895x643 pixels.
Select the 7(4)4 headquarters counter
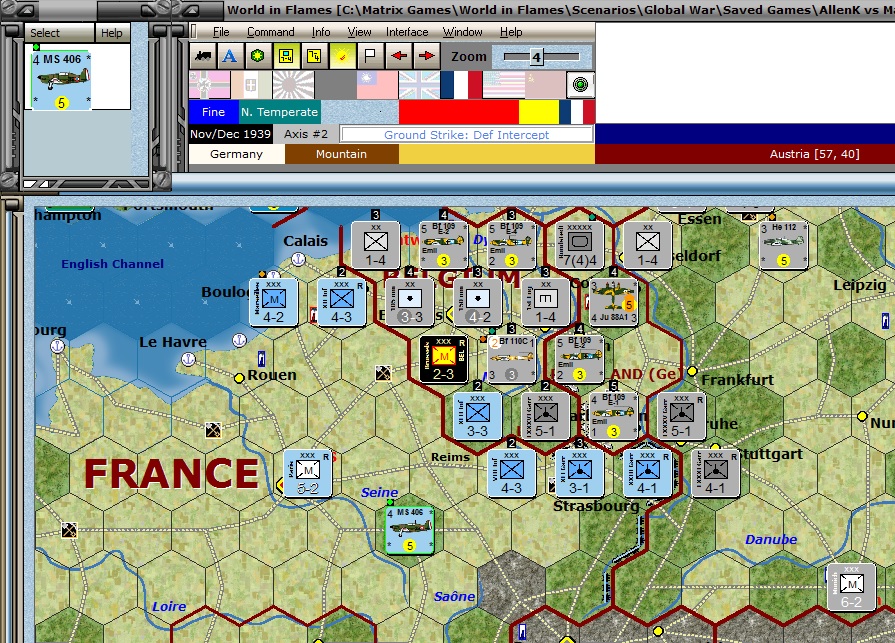click(579, 245)
